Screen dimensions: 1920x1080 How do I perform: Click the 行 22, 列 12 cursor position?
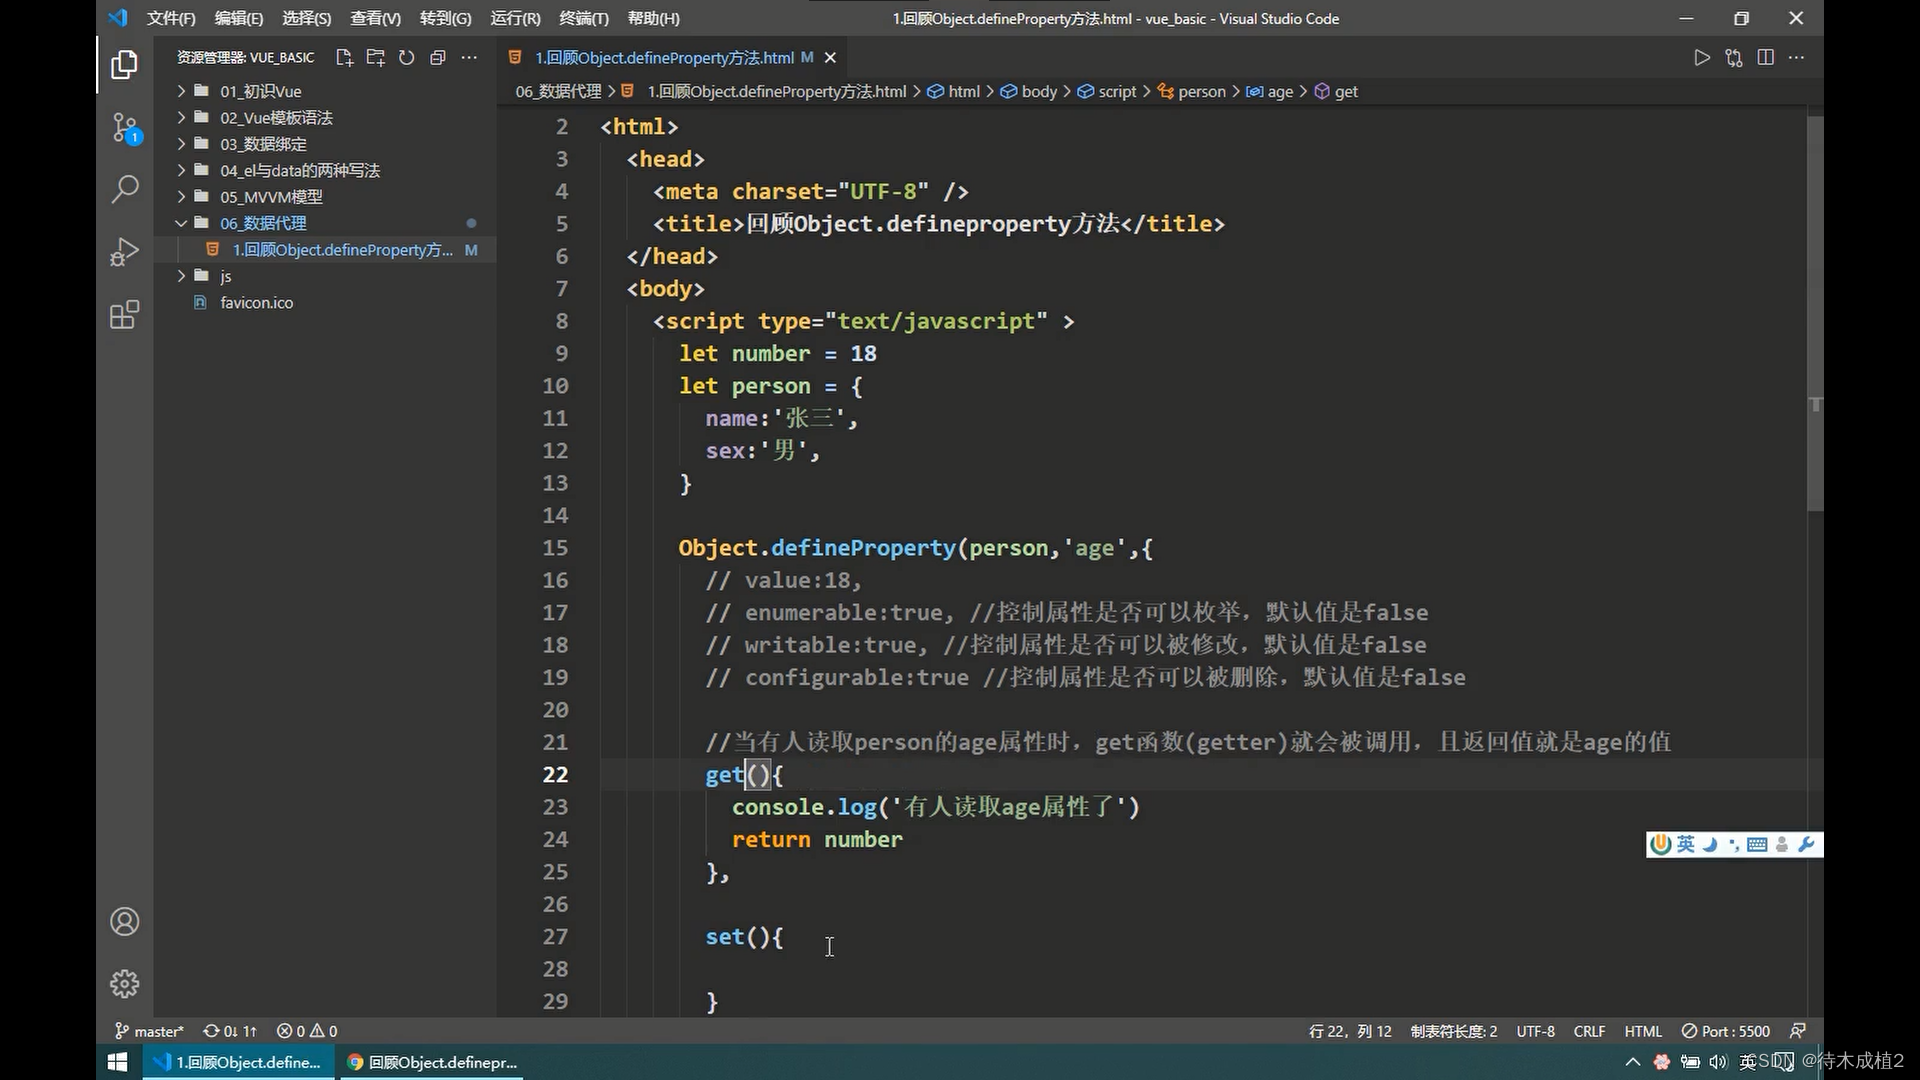coord(1350,1031)
